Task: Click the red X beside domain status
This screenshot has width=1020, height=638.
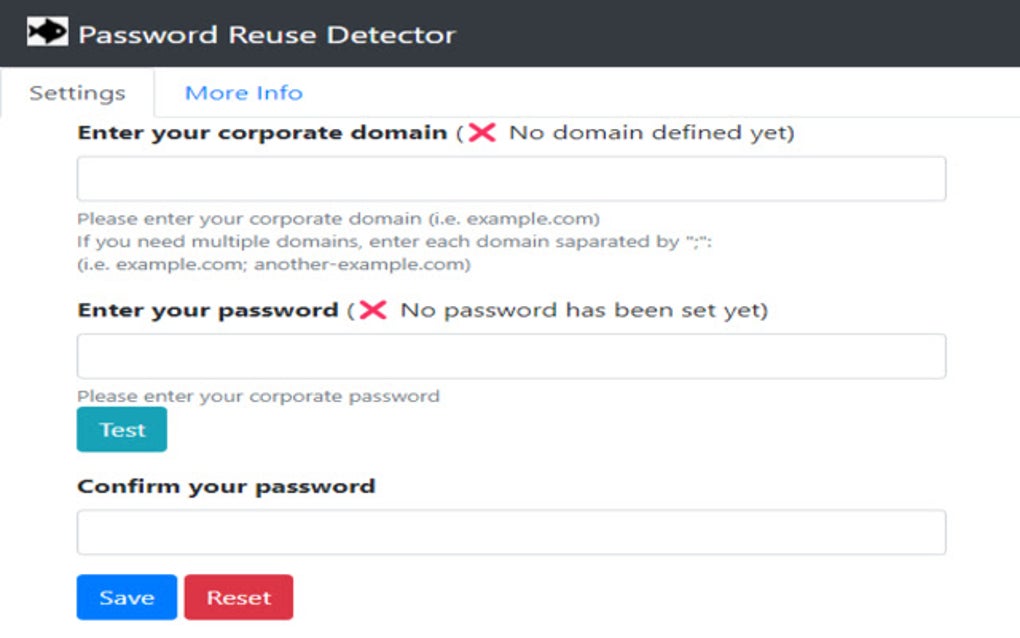Action: [482, 133]
